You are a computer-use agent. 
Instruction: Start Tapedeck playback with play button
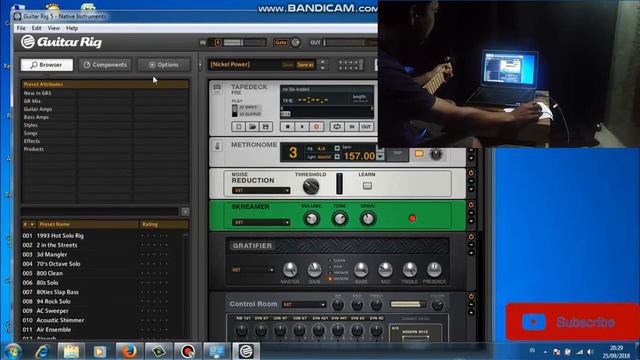click(x=302, y=127)
